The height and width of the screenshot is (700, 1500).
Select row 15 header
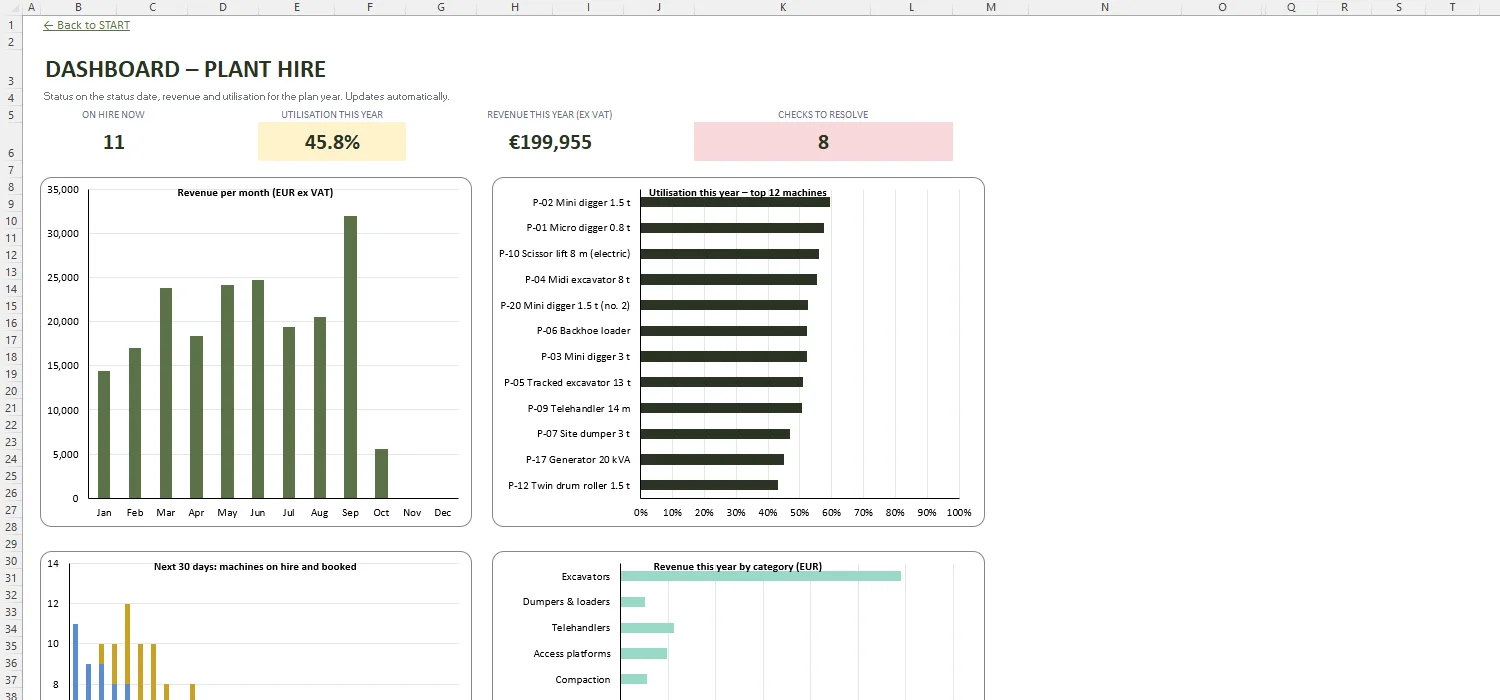pyautogui.click(x=10, y=306)
